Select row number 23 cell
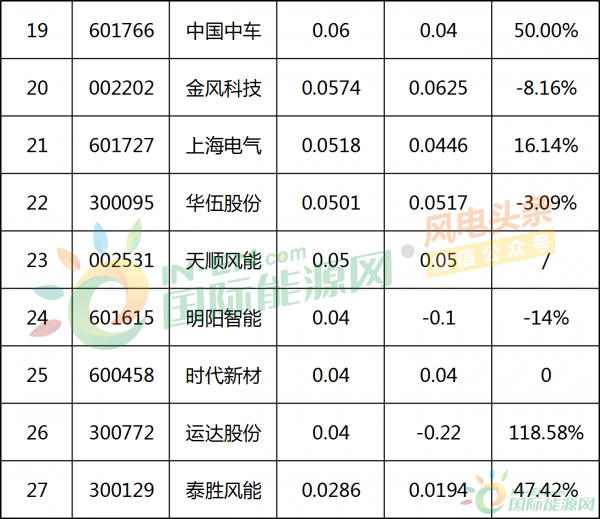Viewport: 600px width, 519px height. (37, 260)
